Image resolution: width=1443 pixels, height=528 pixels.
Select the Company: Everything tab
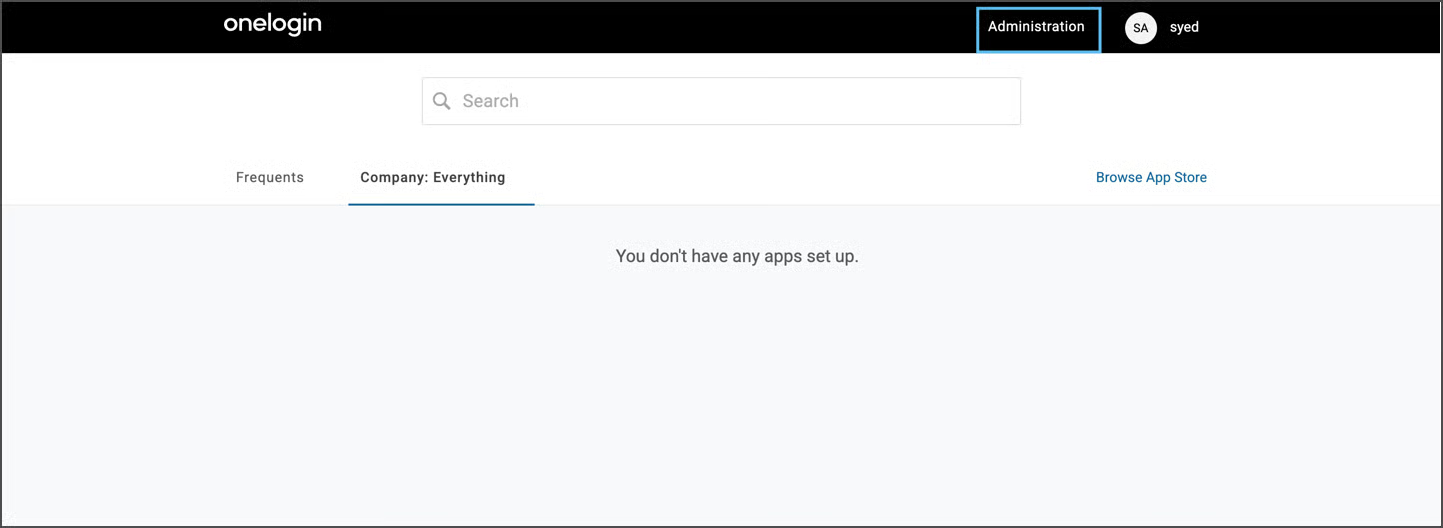pyautogui.click(x=433, y=178)
